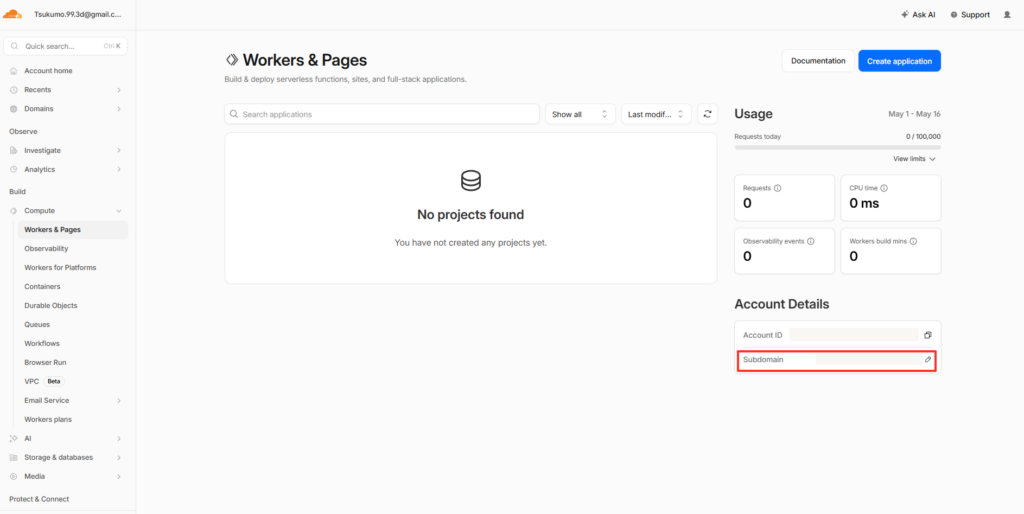This screenshot has height=514, width=1024.
Task: Click Create application button
Action: click(x=899, y=61)
